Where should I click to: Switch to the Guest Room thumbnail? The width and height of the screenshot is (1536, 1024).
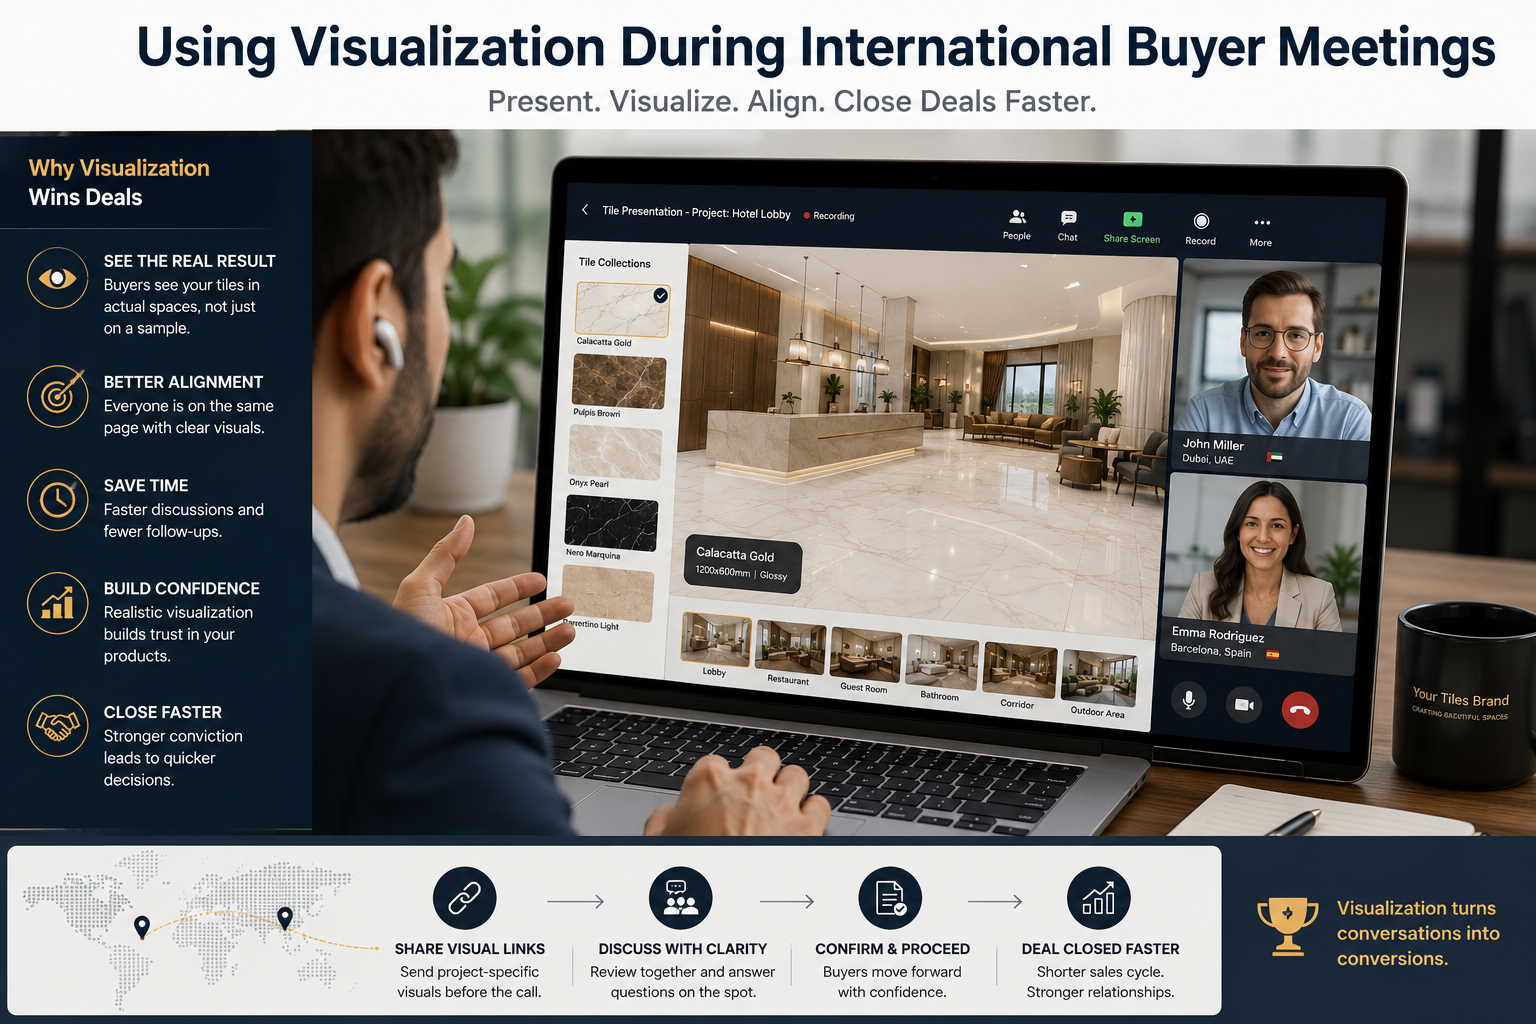866,655
